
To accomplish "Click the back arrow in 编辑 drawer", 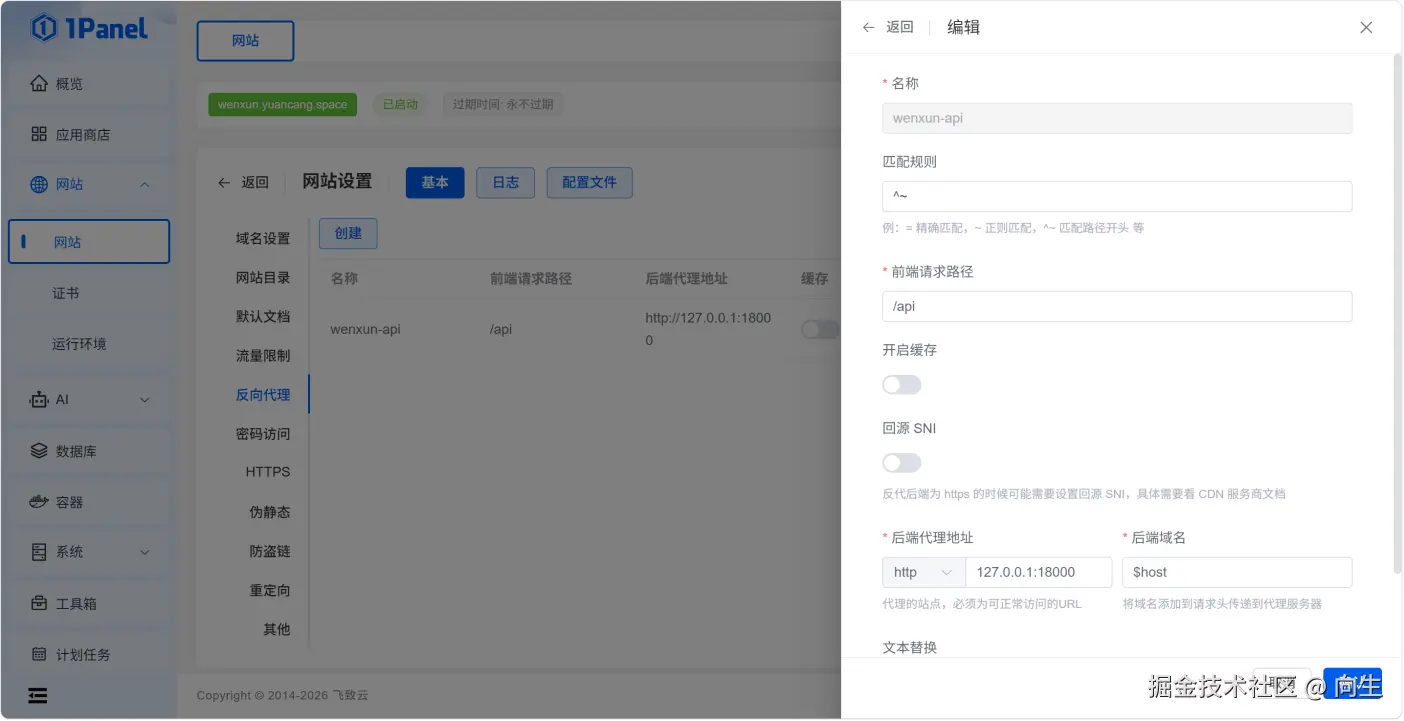I will click(868, 27).
